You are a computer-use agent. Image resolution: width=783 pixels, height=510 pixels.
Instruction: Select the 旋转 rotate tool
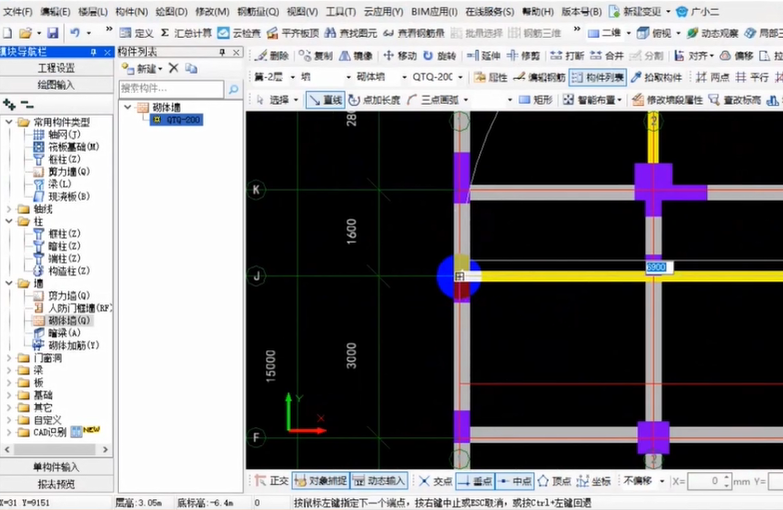pos(439,55)
